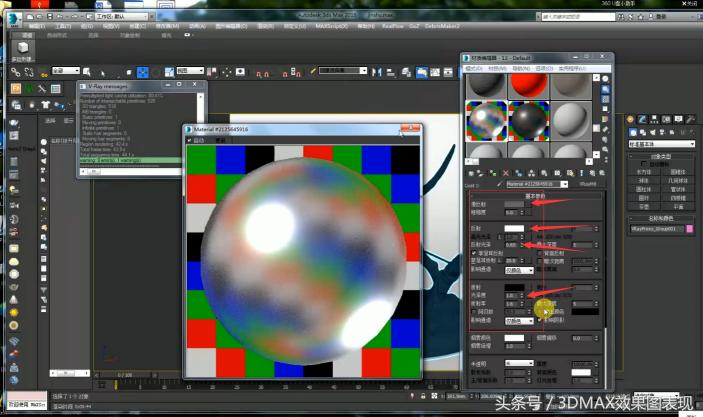Toggle the Affect shadows checkbox

click(540, 320)
